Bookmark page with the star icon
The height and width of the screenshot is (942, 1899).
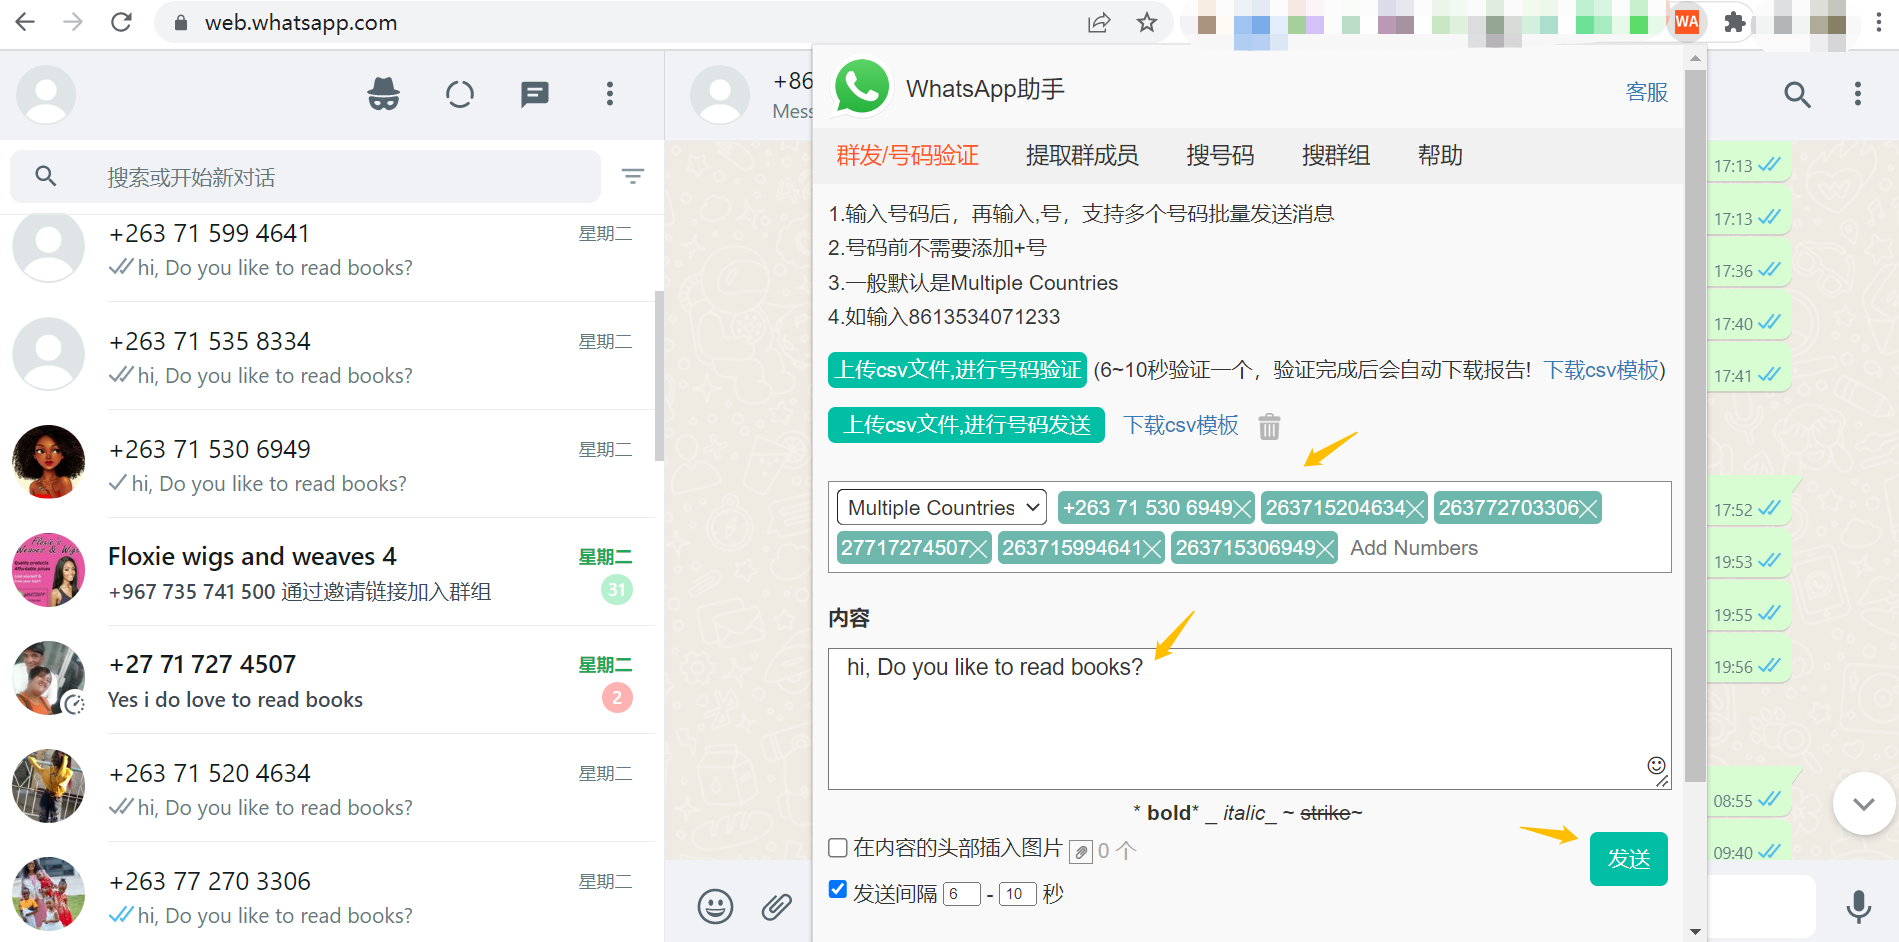click(x=1147, y=22)
